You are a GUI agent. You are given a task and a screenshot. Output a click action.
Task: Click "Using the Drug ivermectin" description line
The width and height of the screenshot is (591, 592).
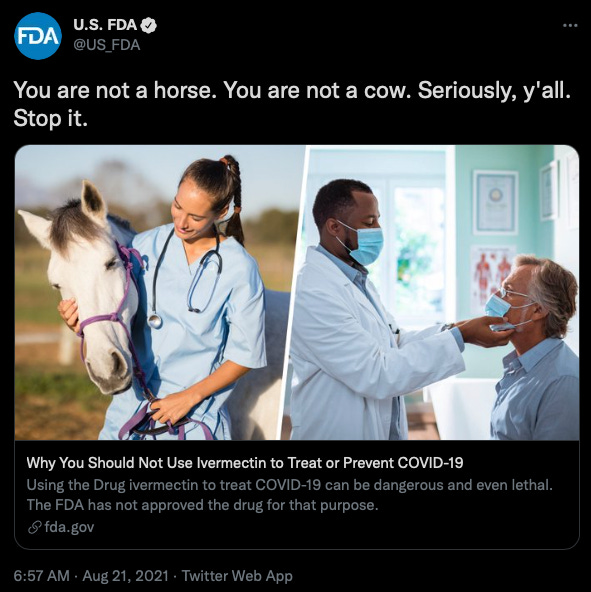[289, 485]
